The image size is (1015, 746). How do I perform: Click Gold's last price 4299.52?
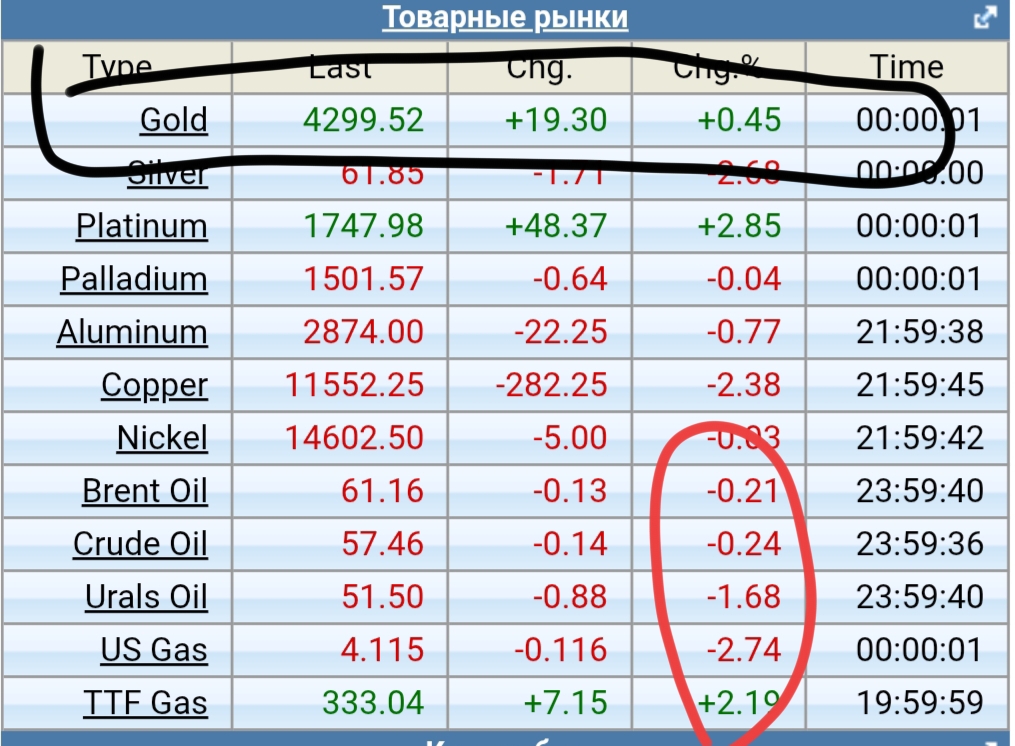pyautogui.click(x=363, y=120)
